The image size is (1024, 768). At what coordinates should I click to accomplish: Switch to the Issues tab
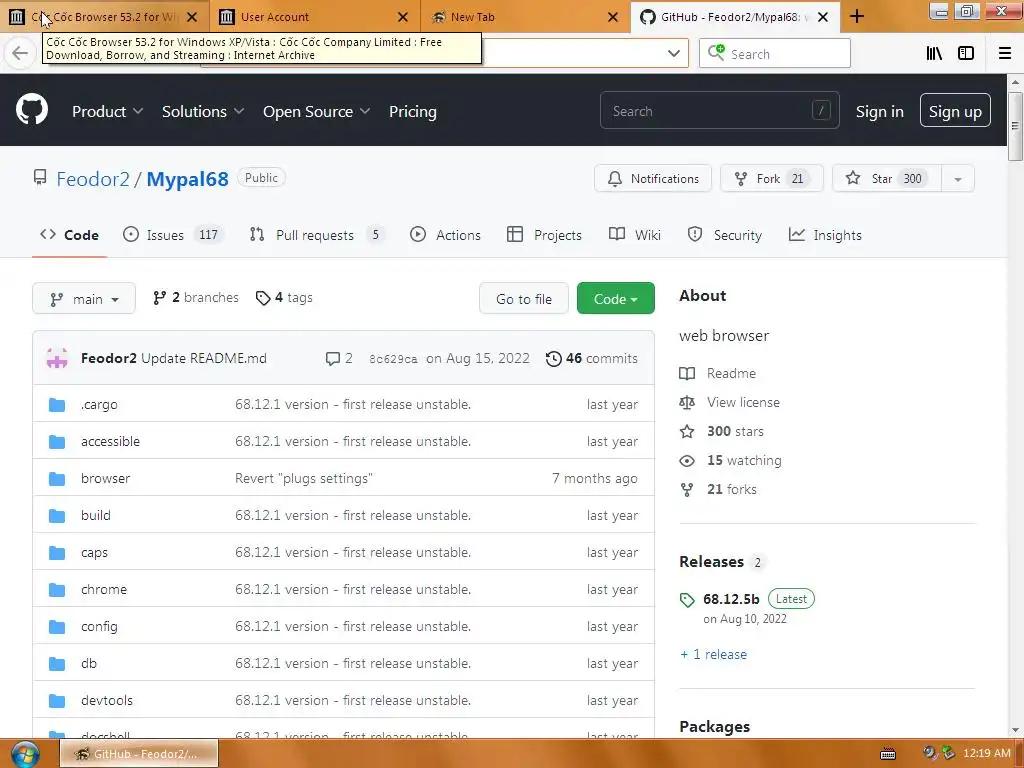173,235
